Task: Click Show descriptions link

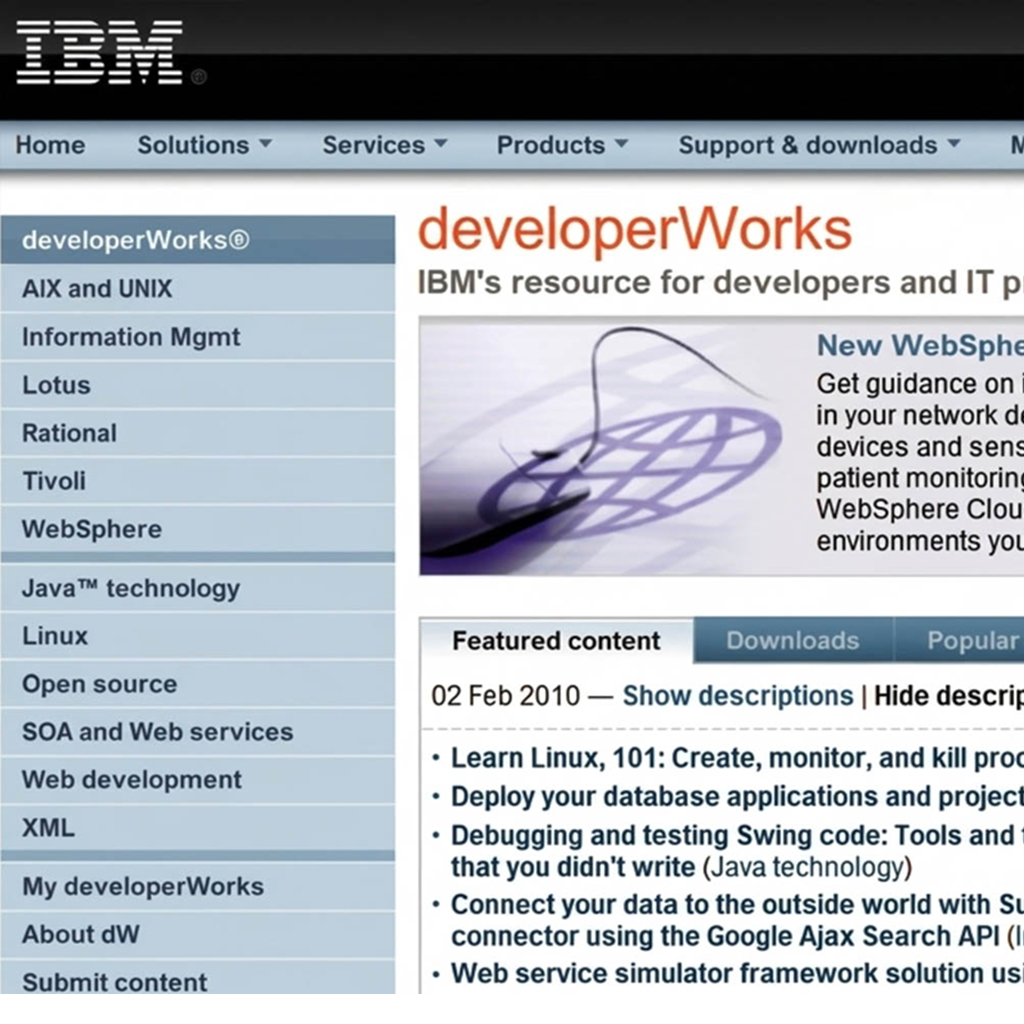Action: click(737, 695)
